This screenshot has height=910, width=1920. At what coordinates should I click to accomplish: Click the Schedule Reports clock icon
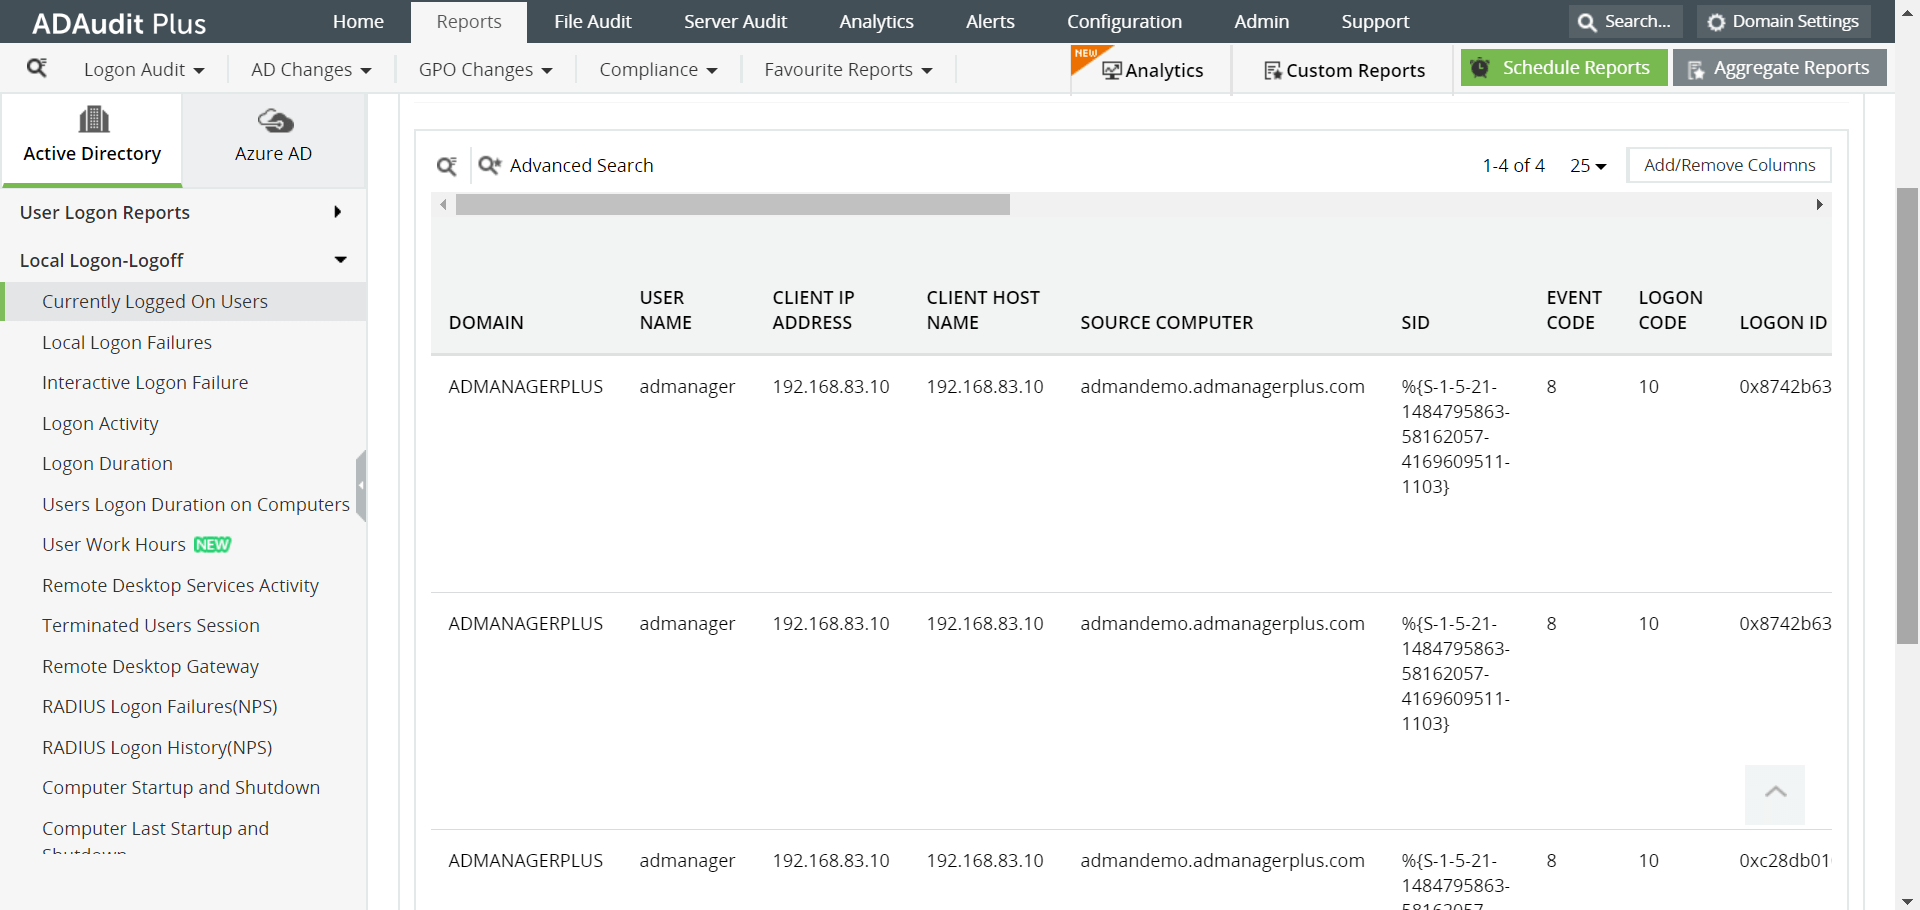(x=1480, y=68)
